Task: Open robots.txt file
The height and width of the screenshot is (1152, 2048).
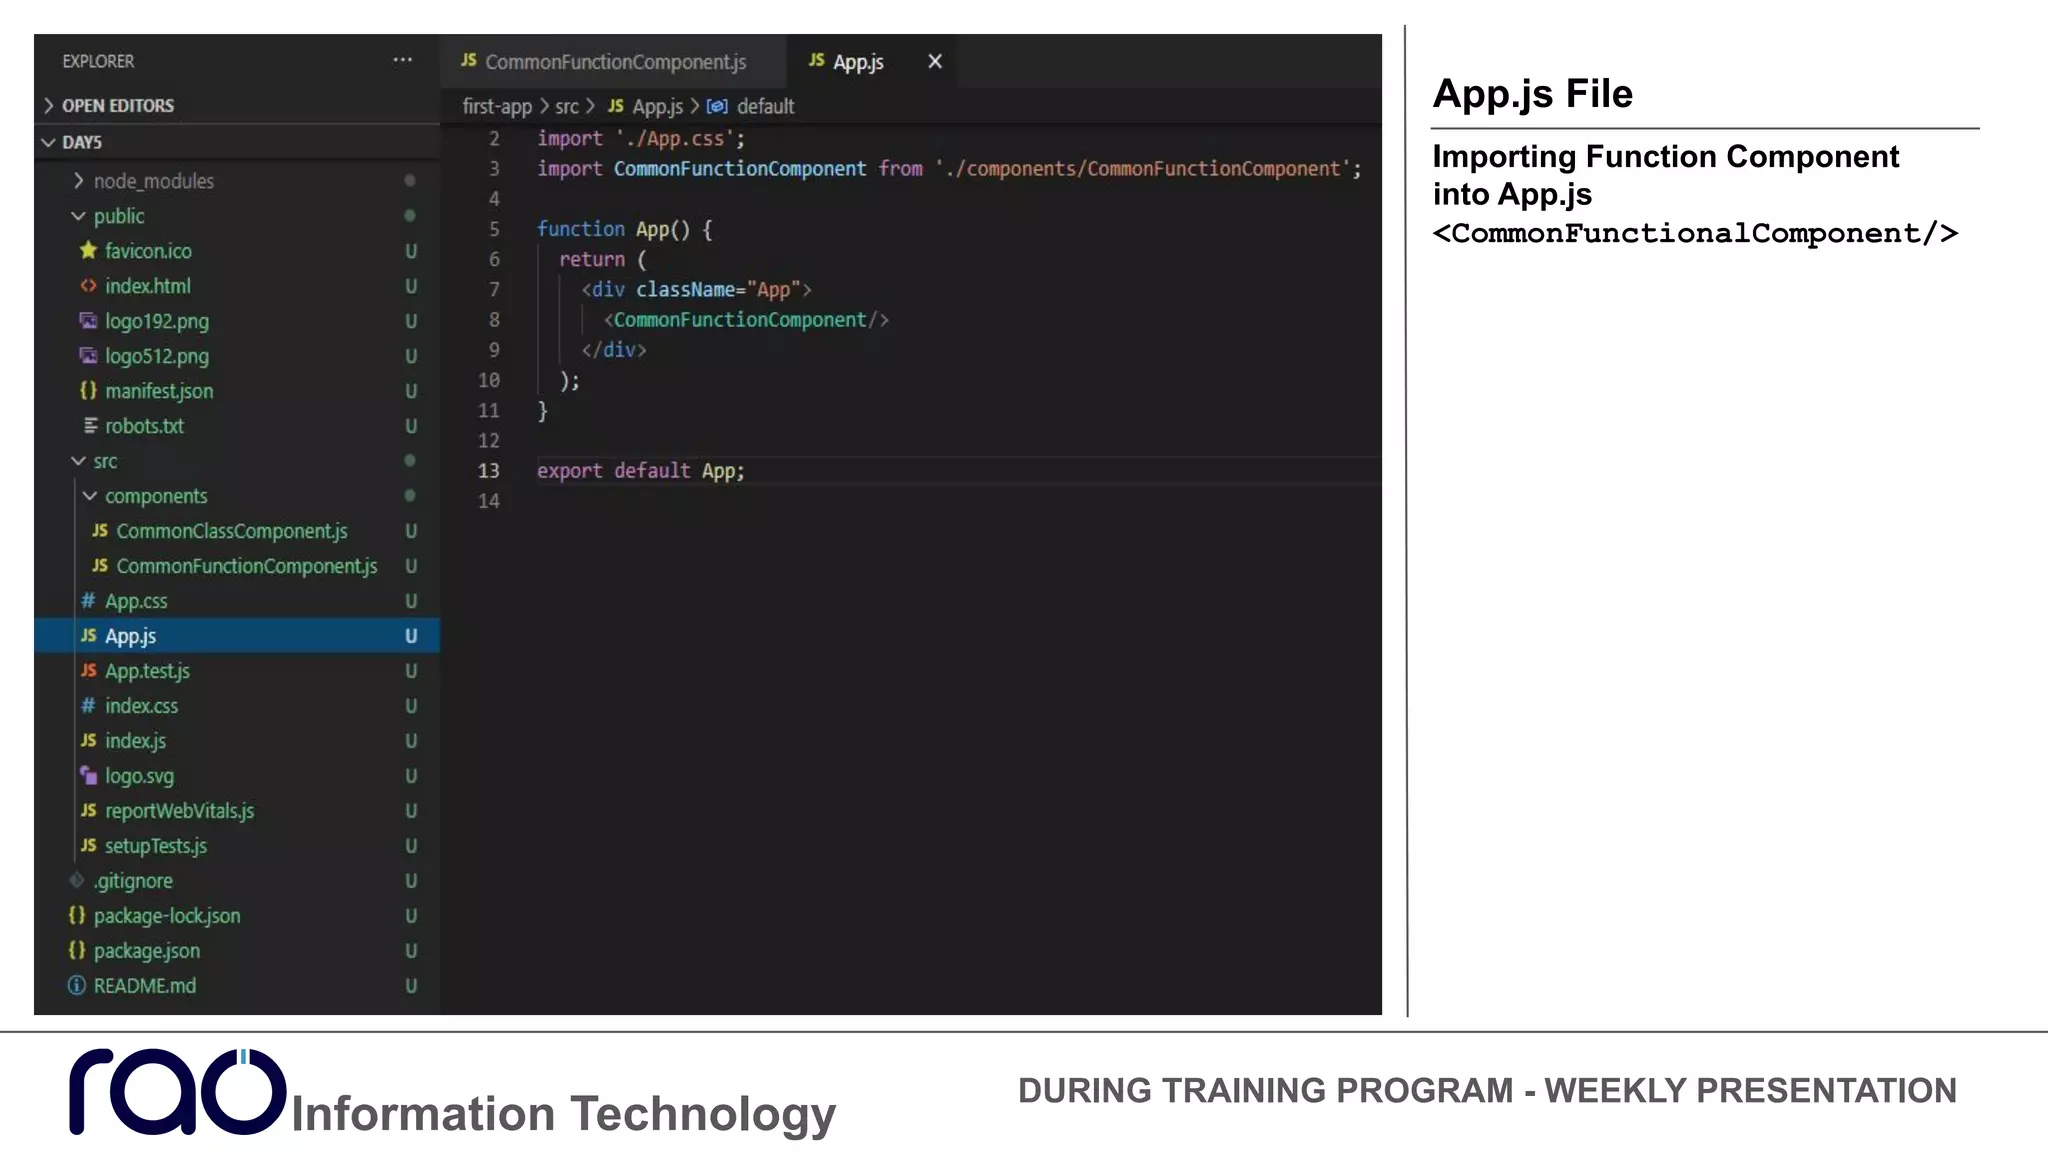Action: tap(144, 425)
